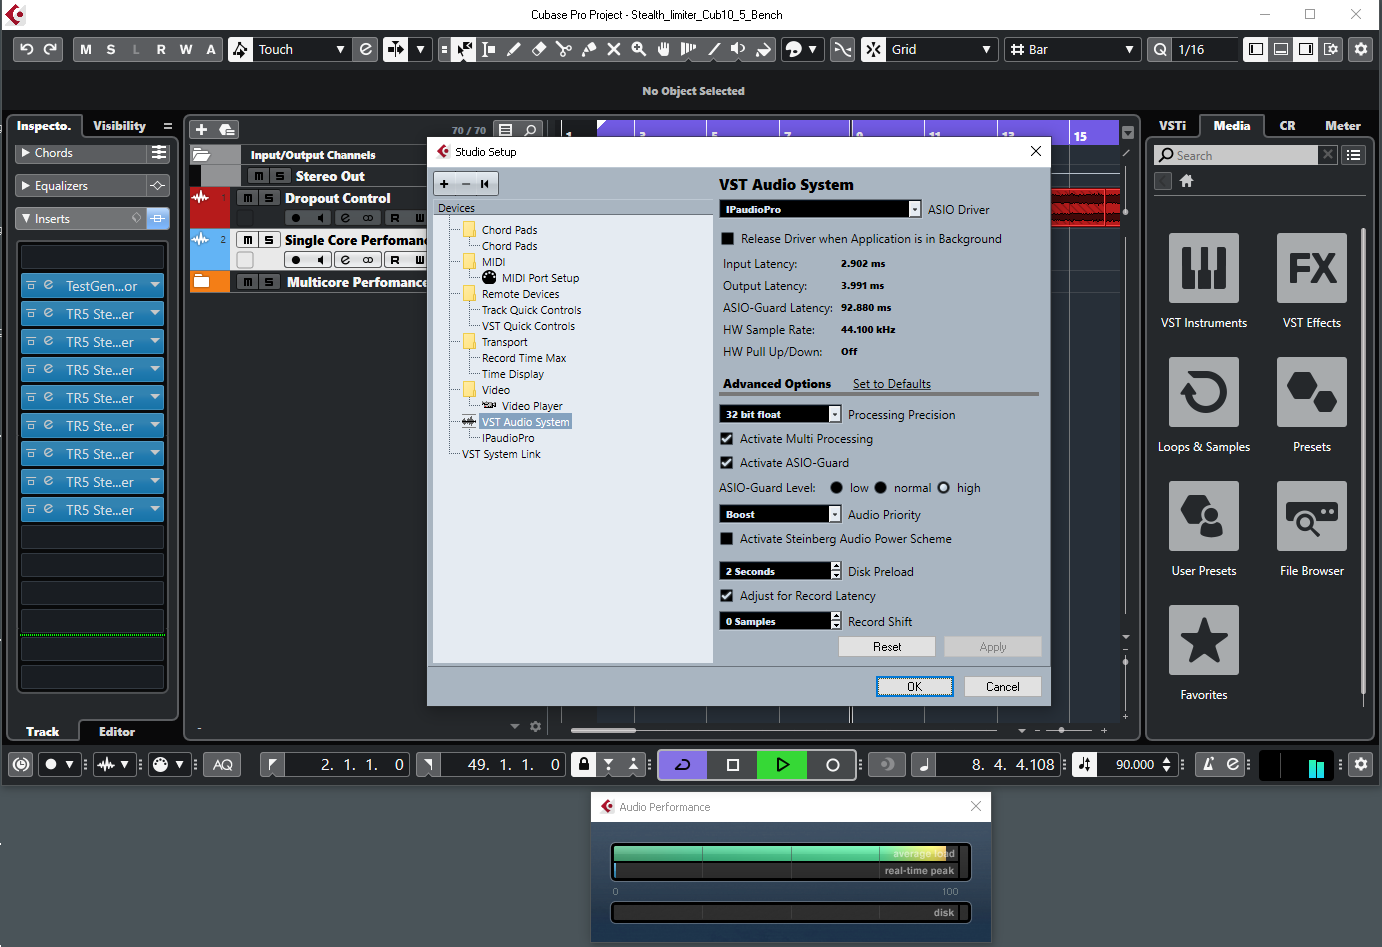Image resolution: width=1382 pixels, height=947 pixels.
Task: Click the Media rack home icon
Action: (1187, 181)
